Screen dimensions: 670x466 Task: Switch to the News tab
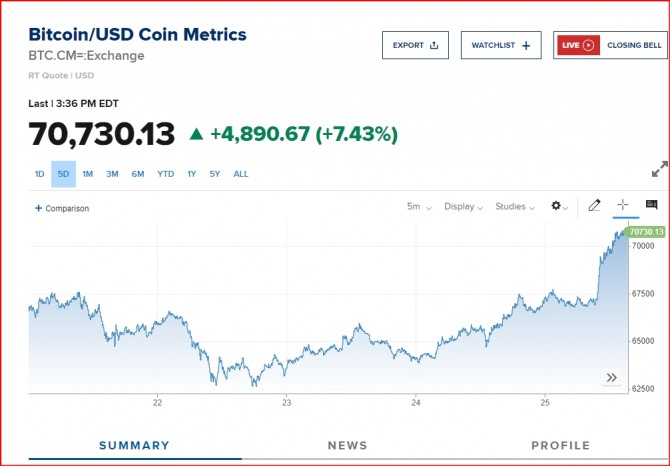pos(347,445)
